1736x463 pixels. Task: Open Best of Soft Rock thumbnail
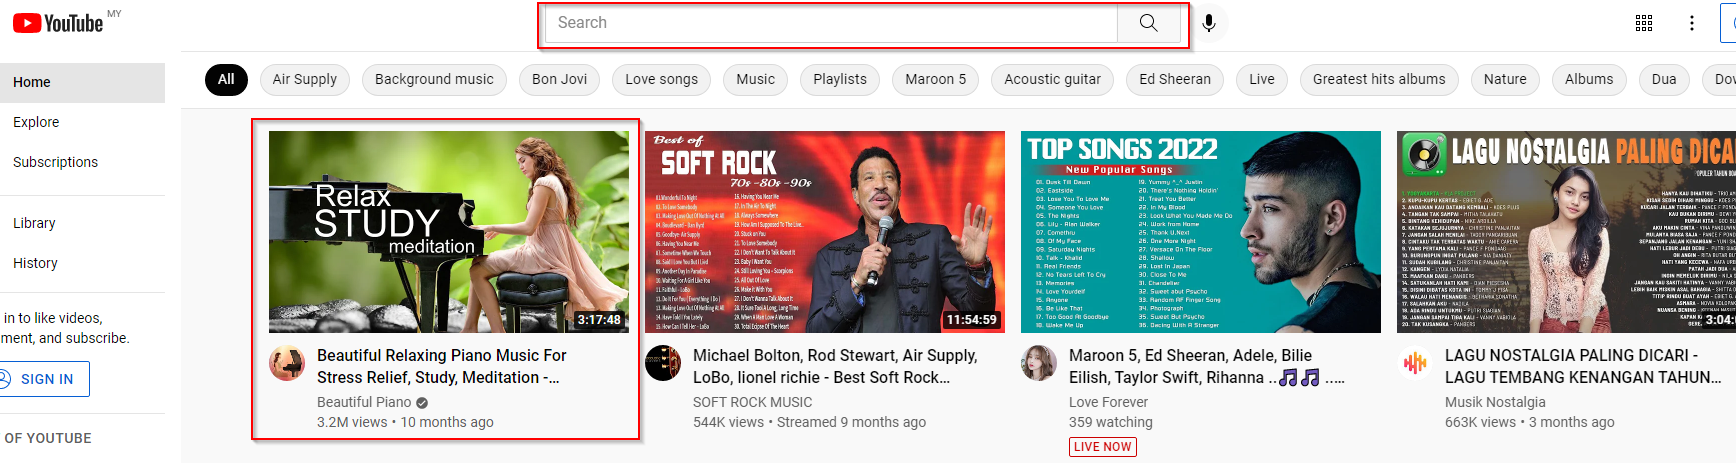click(x=825, y=232)
